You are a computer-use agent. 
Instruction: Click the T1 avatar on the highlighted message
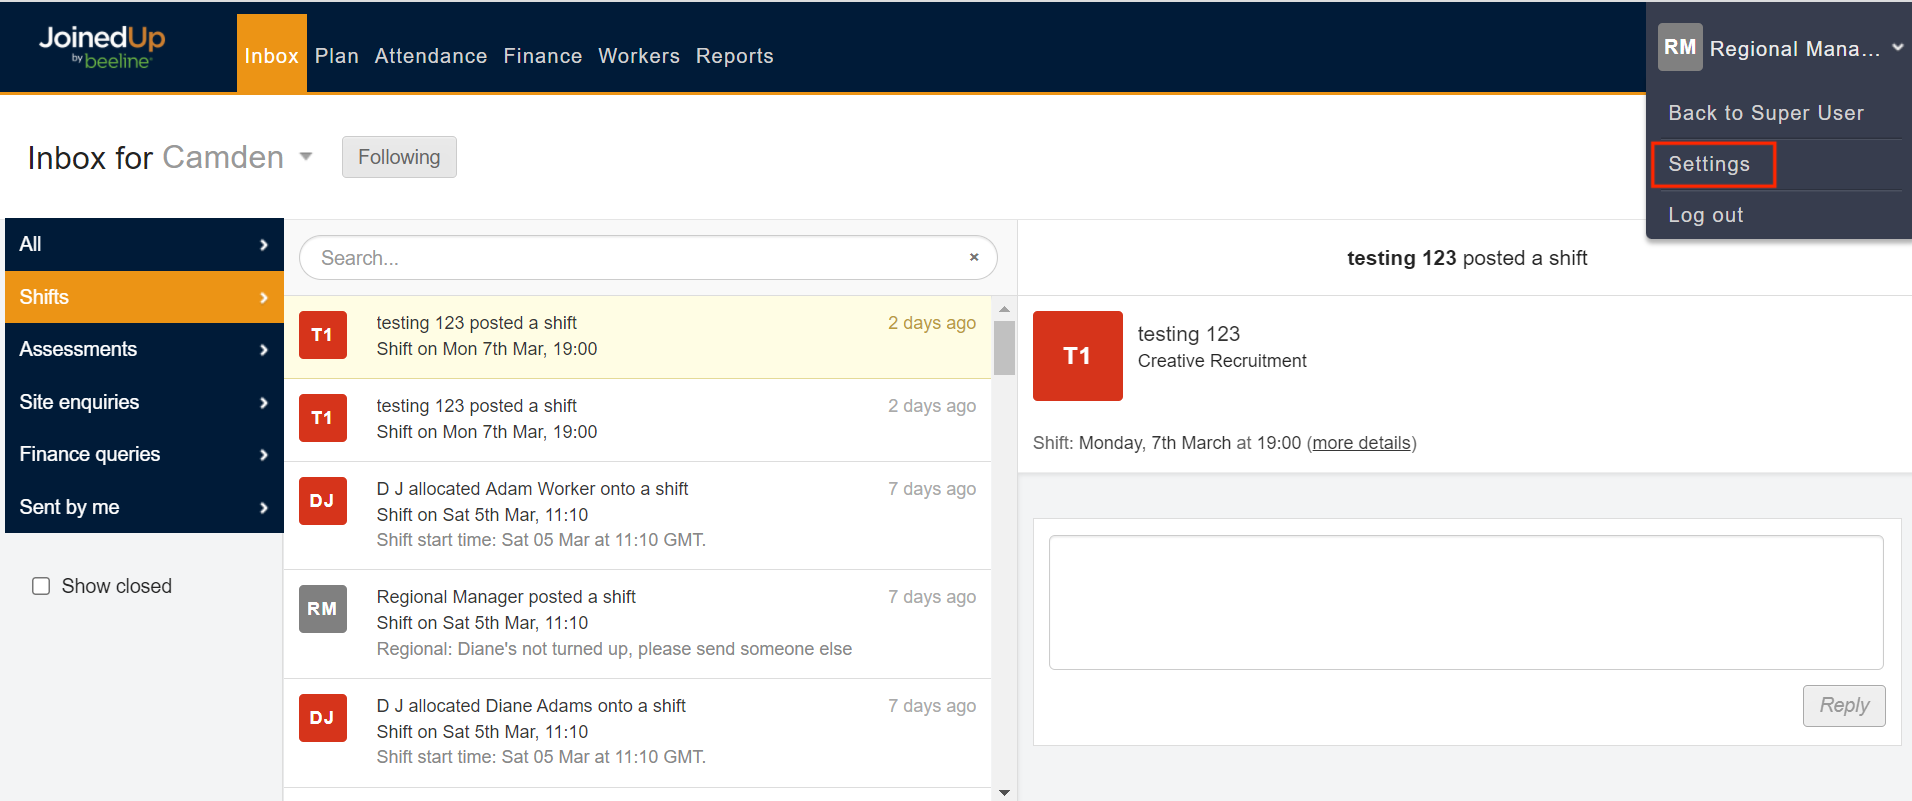pos(322,335)
